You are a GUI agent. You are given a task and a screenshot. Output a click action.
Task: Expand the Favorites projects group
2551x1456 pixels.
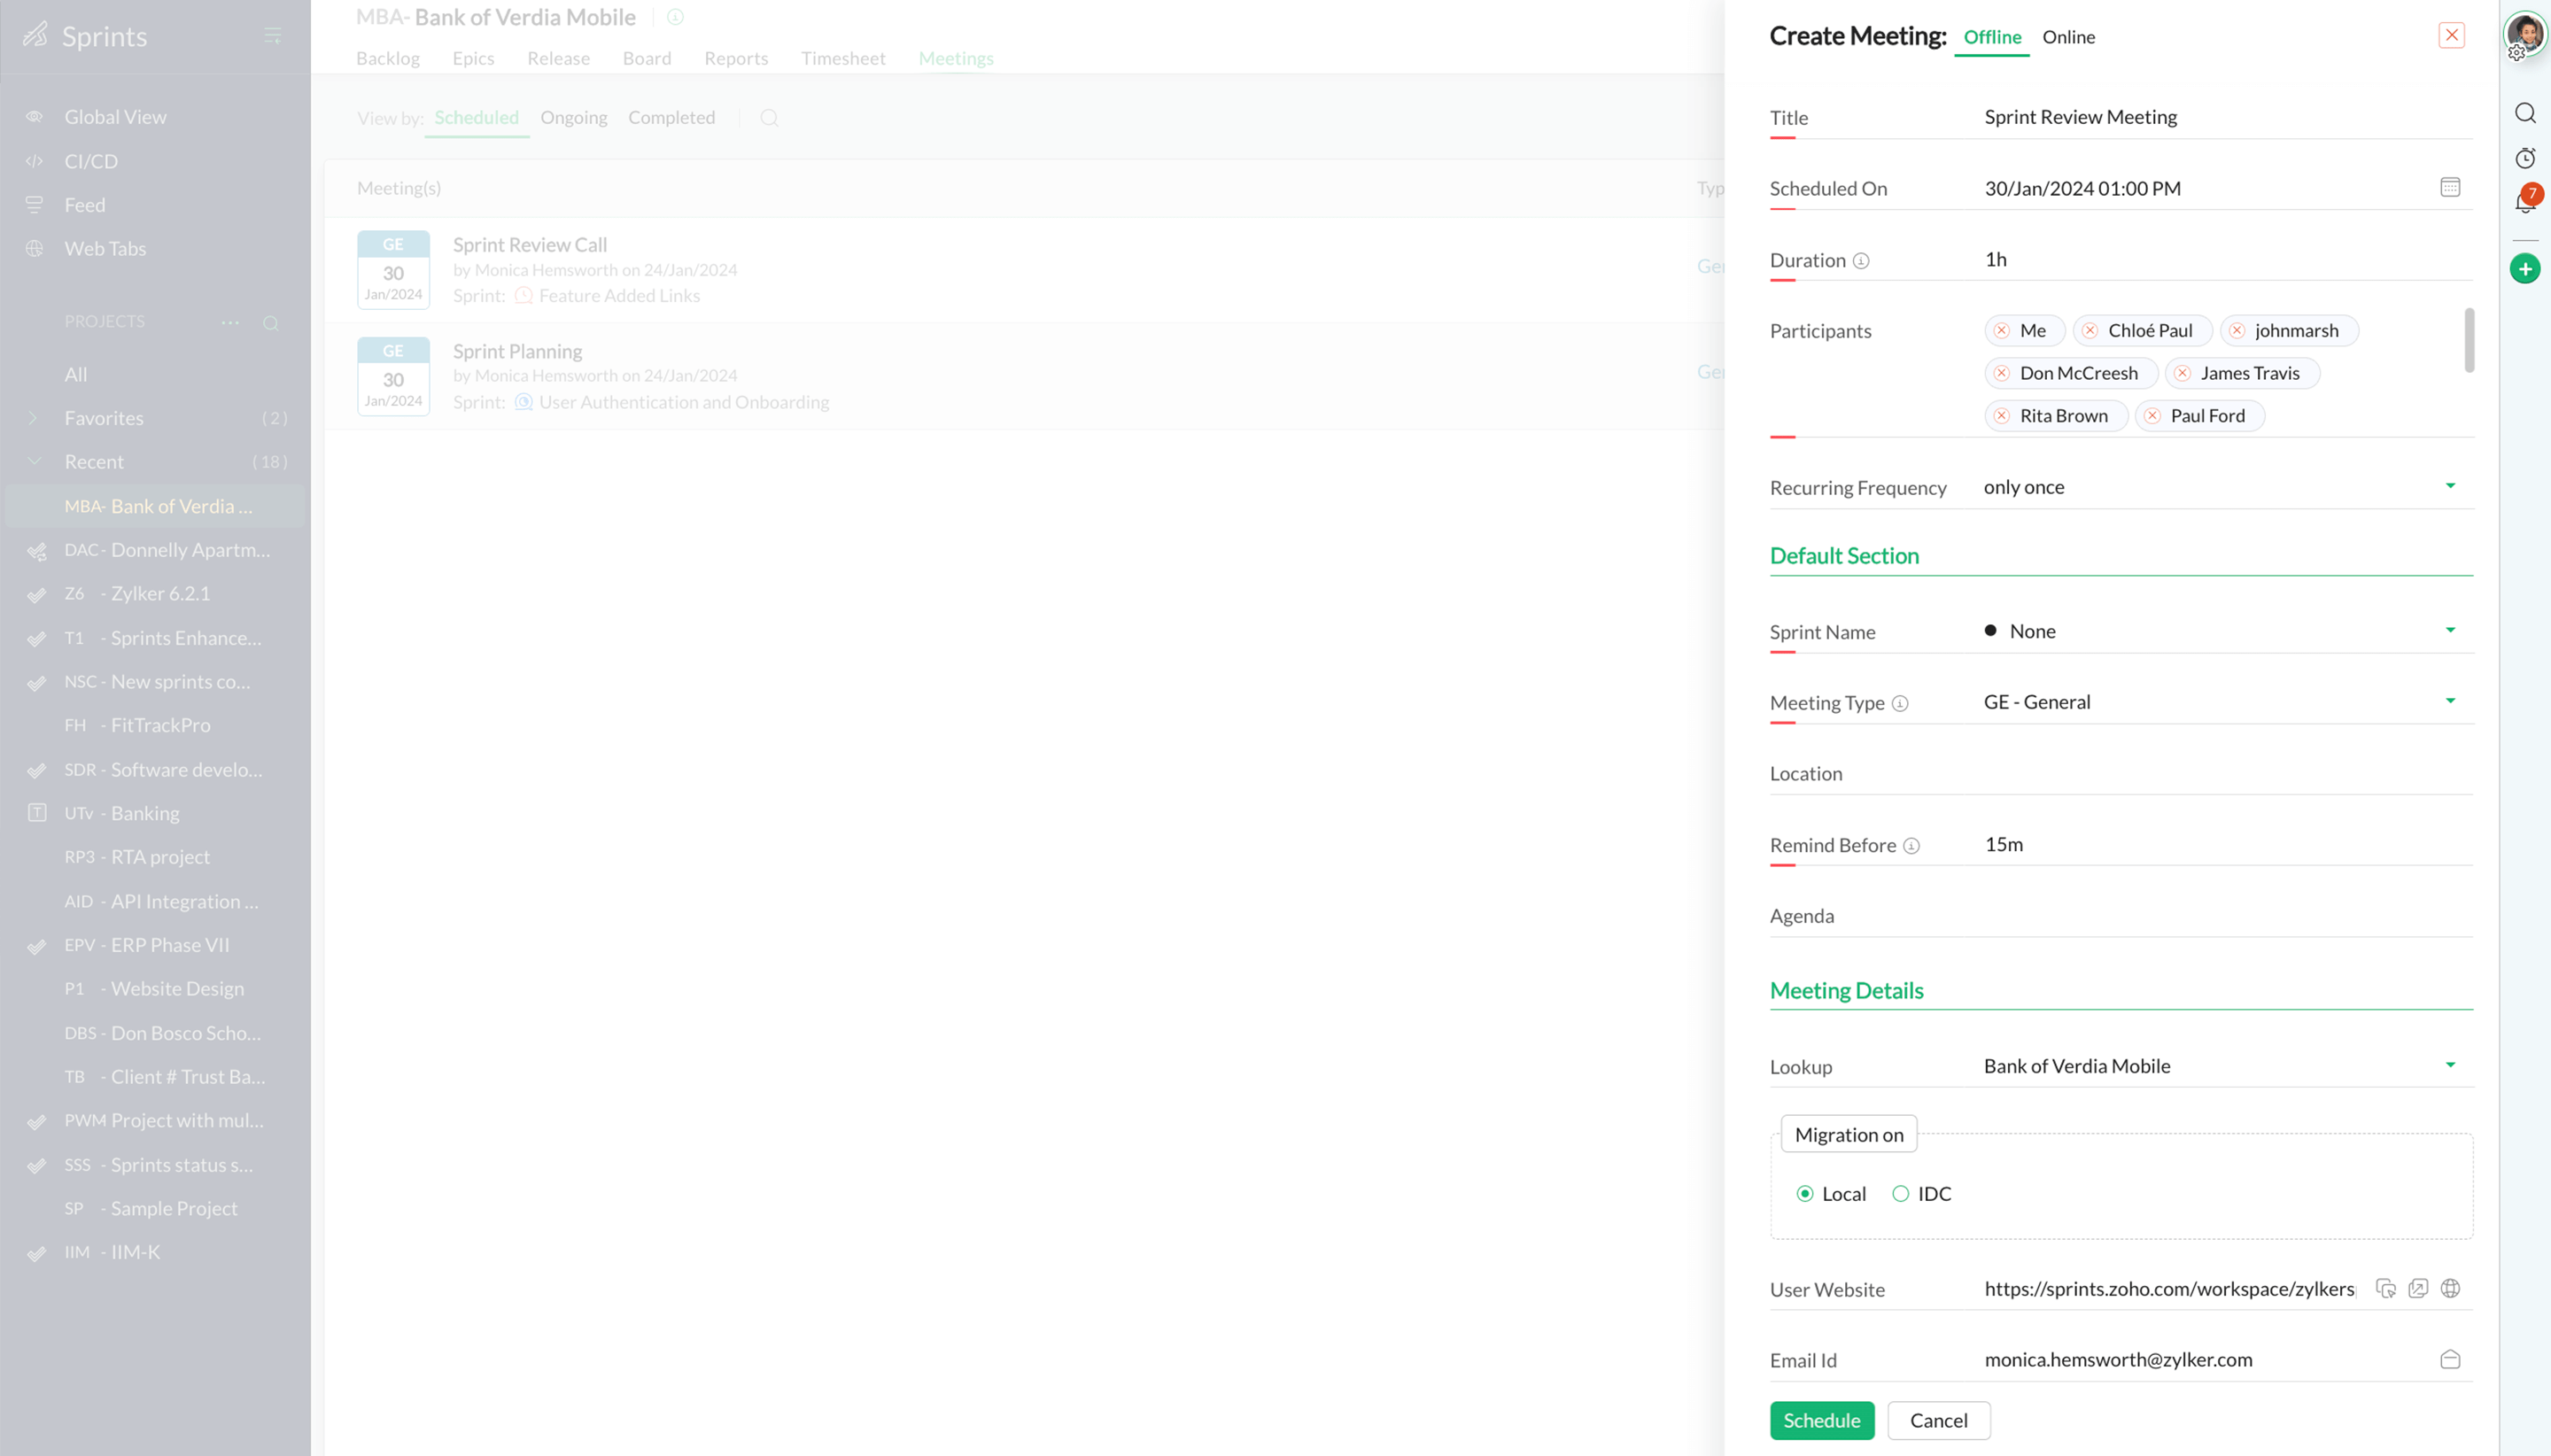pyautogui.click(x=33, y=418)
